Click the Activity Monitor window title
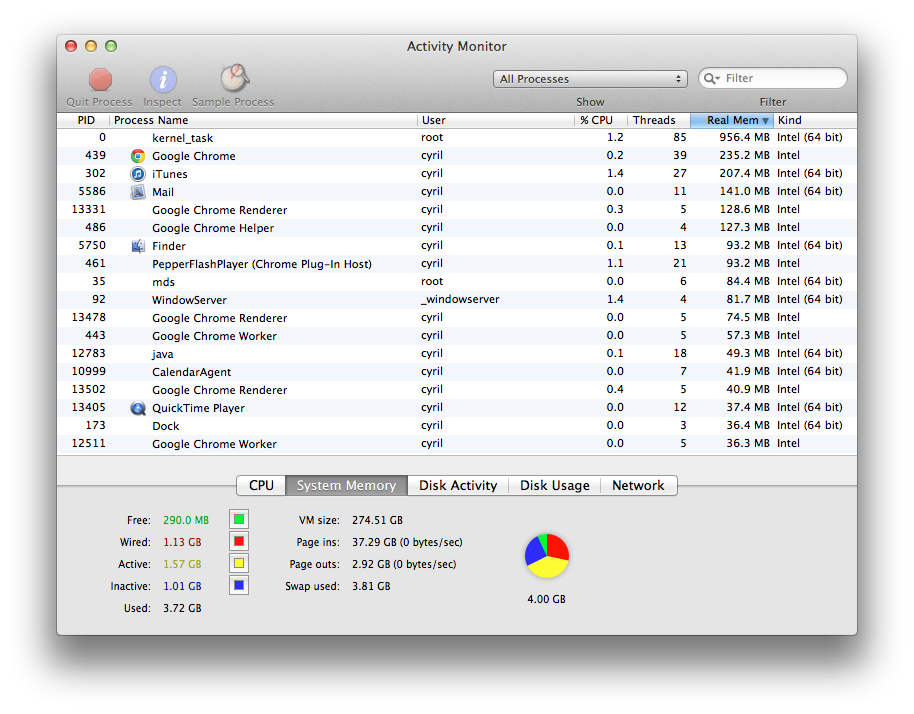The width and height of the screenshot is (914, 714). [x=456, y=47]
